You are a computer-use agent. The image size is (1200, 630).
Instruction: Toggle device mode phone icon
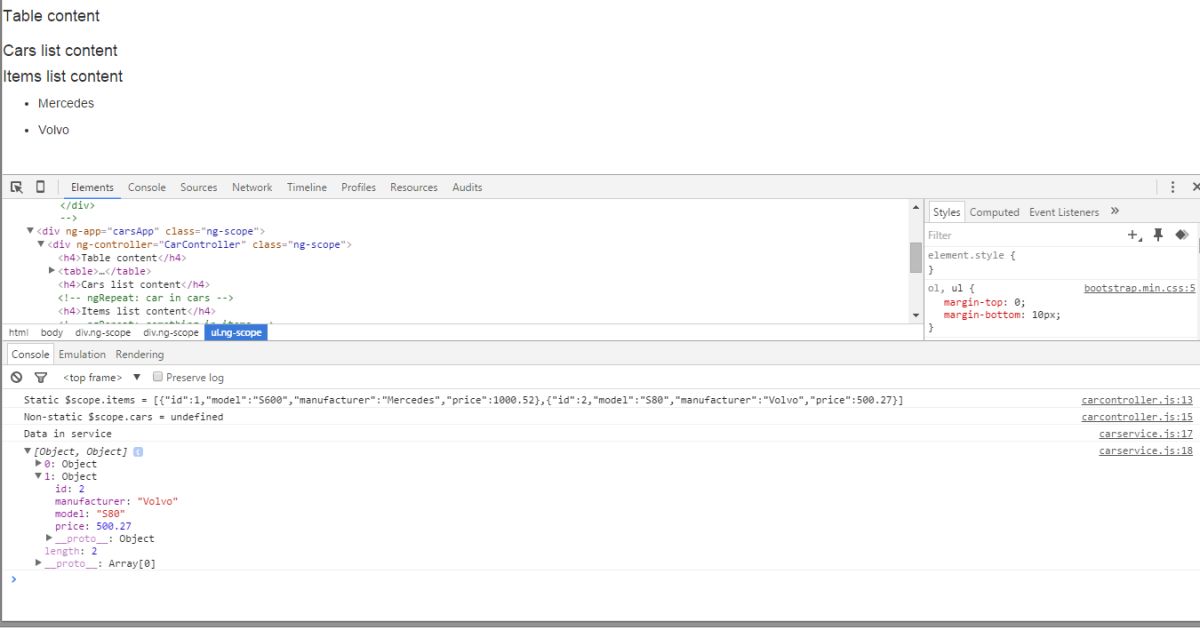tap(40, 187)
